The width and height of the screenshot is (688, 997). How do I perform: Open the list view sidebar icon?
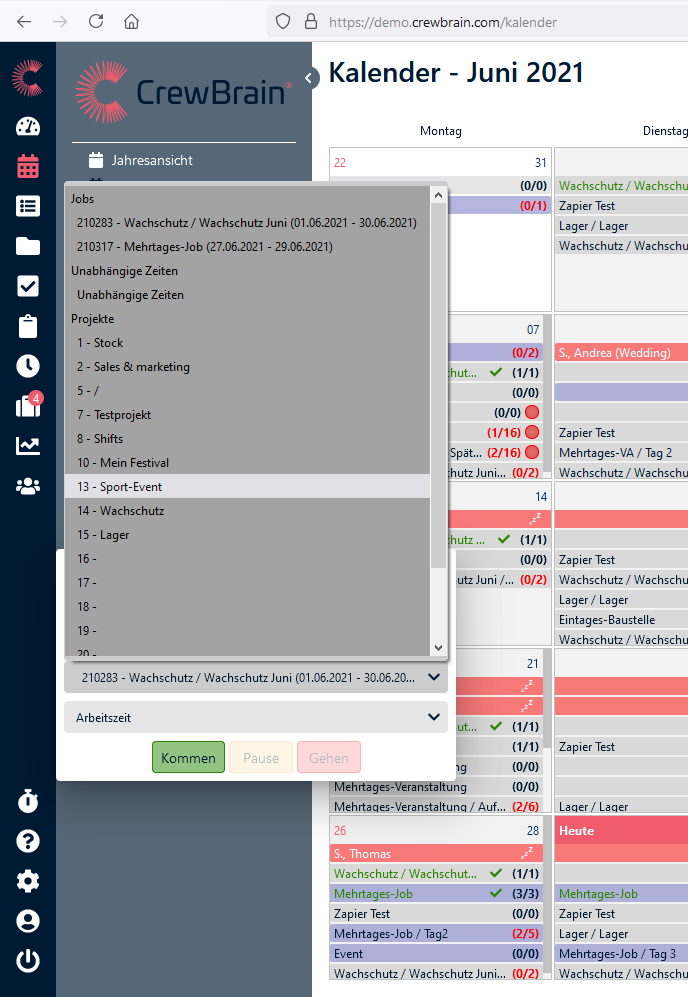(28, 206)
